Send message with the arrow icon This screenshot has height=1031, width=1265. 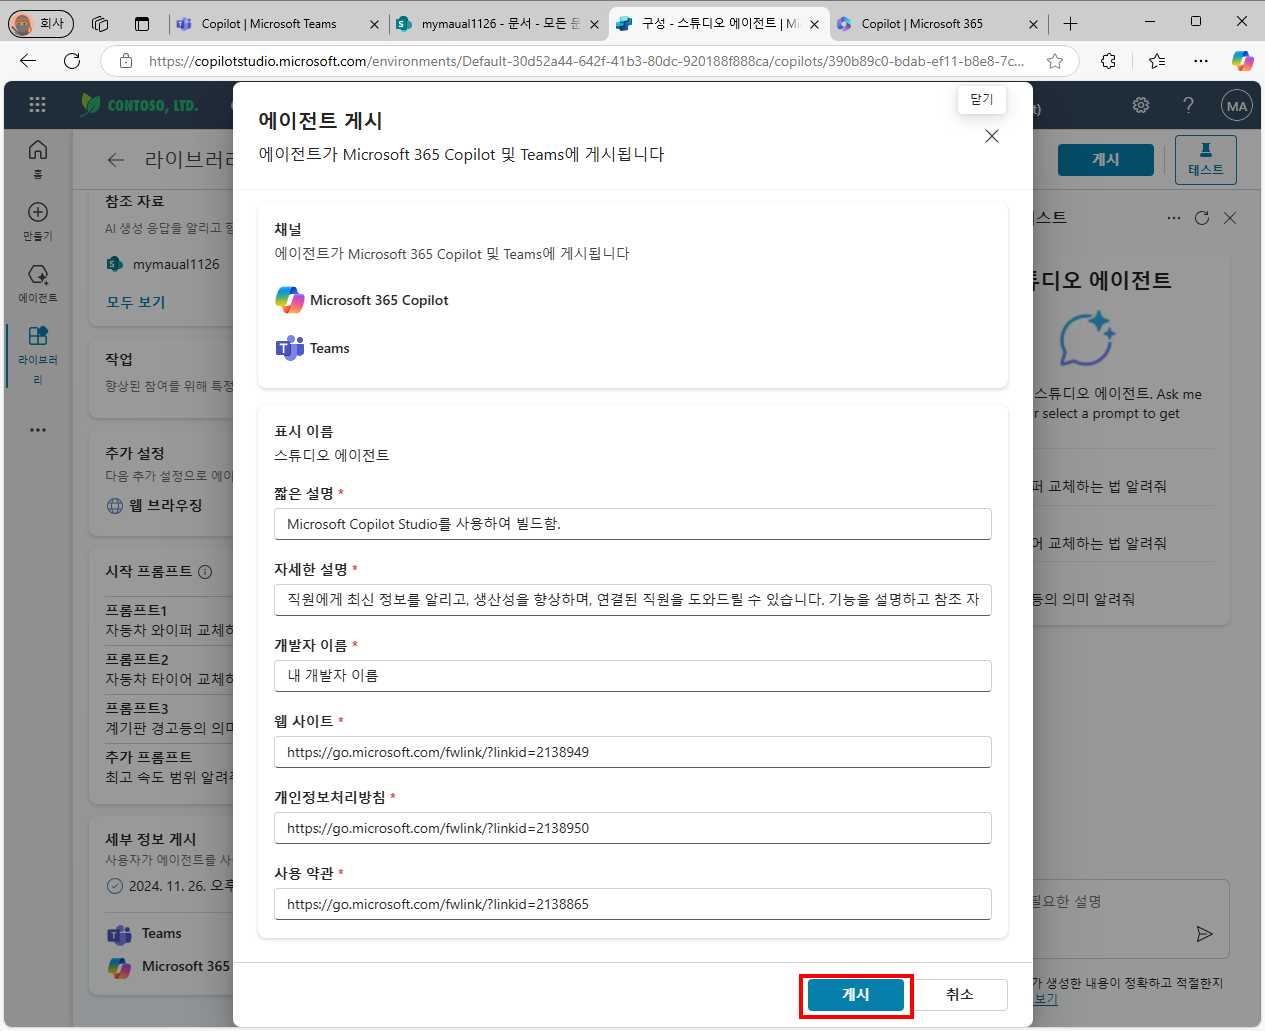click(1205, 934)
